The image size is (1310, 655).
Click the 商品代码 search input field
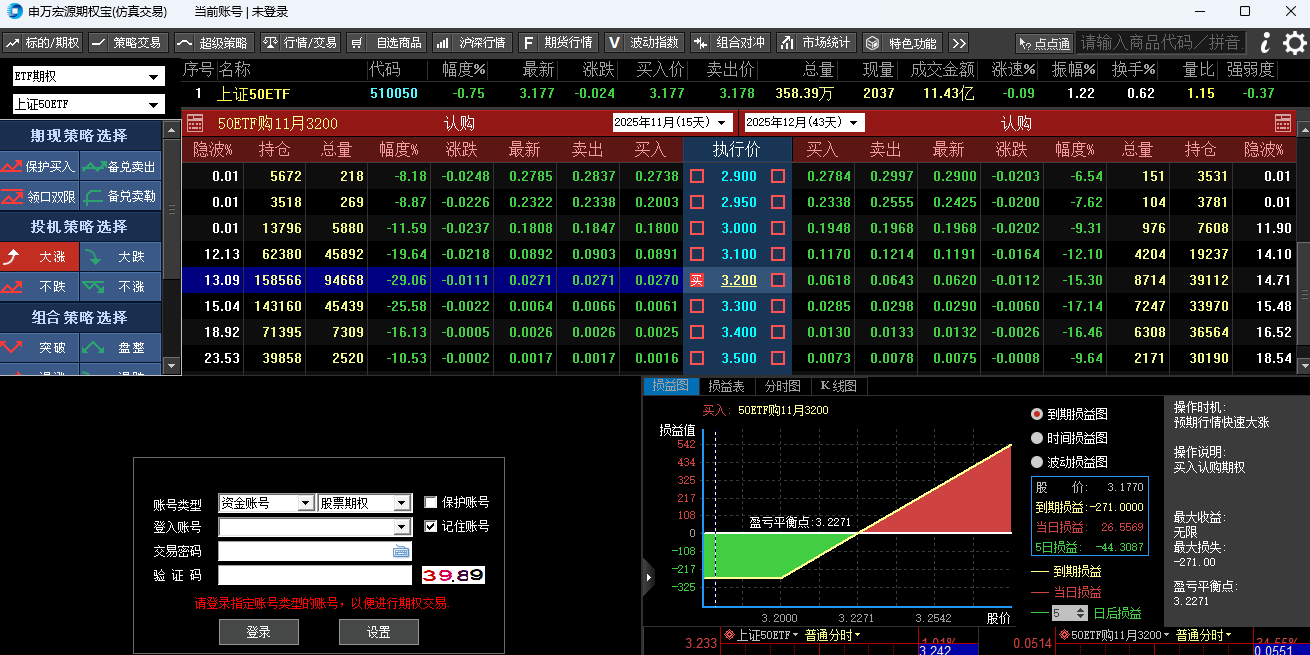click(x=1160, y=43)
